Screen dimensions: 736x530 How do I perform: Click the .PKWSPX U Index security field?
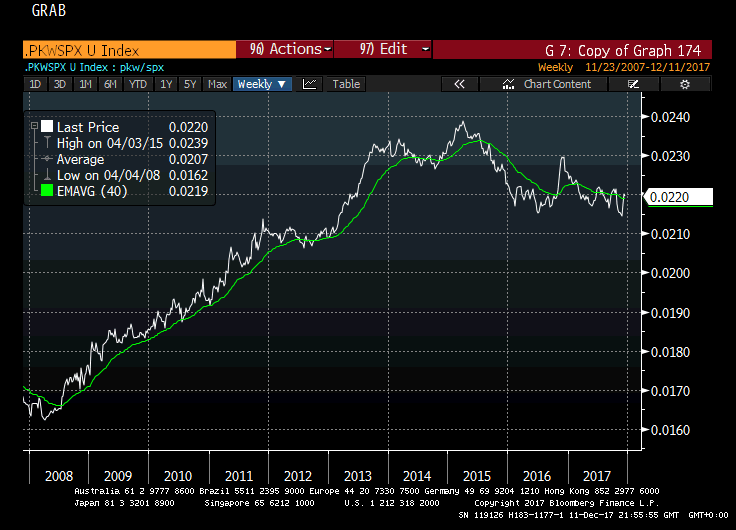(129, 50)
